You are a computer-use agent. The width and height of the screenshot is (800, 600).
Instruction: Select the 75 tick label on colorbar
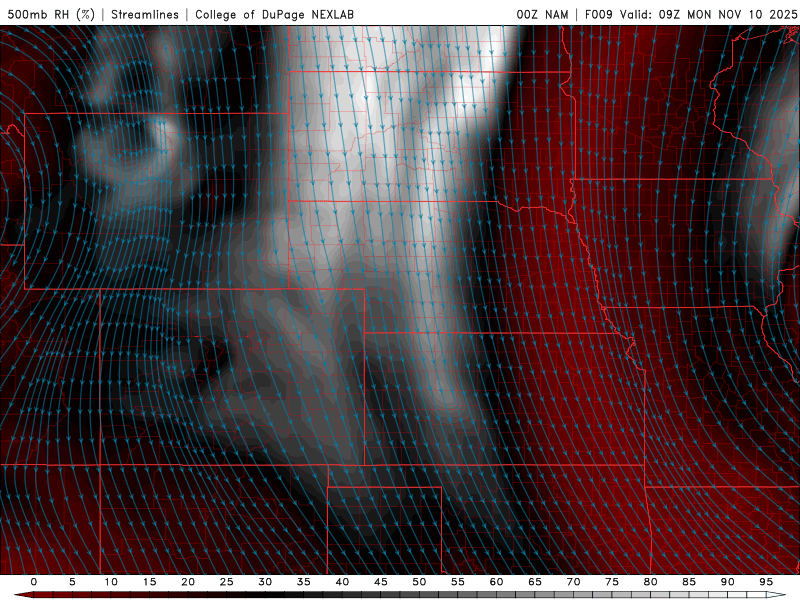click(612, 582)
